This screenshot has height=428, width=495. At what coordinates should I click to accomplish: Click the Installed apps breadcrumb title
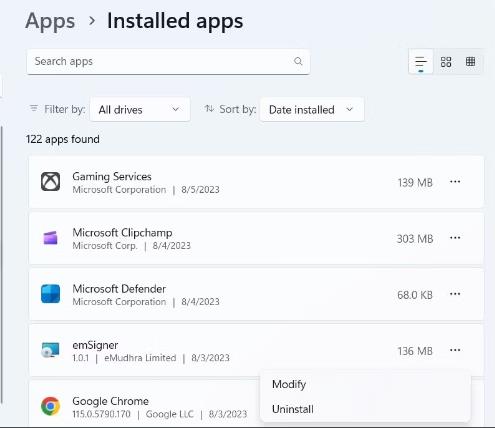click(x=175, y=21)
